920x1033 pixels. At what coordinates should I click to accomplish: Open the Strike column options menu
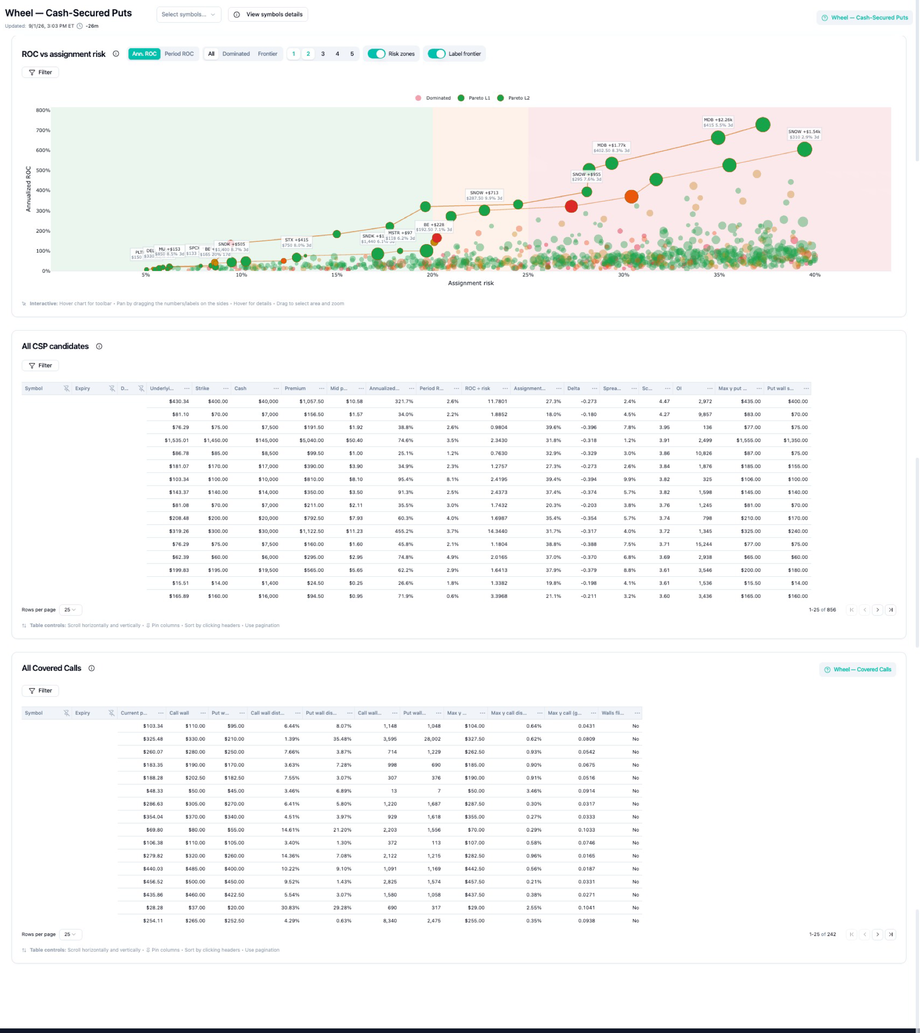[226, 389]
